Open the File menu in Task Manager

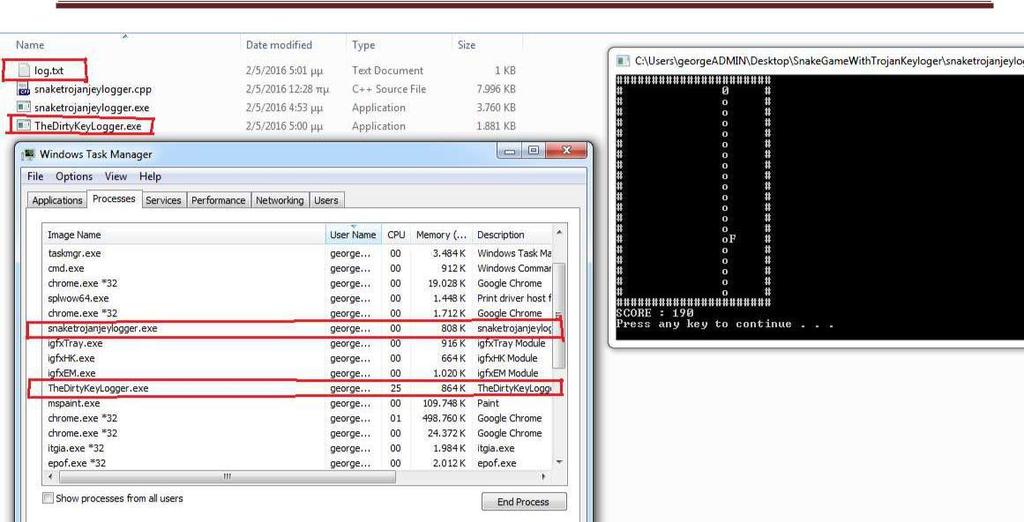(35, 176)
